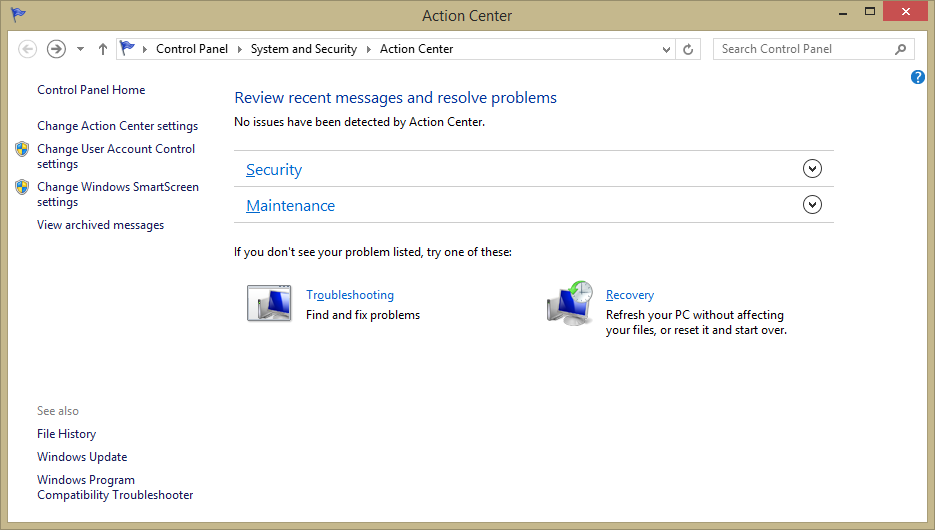Expand the breadcrumb arrow after System and Security
Viewport: 935px width, 530px height.
click(369, 49)
